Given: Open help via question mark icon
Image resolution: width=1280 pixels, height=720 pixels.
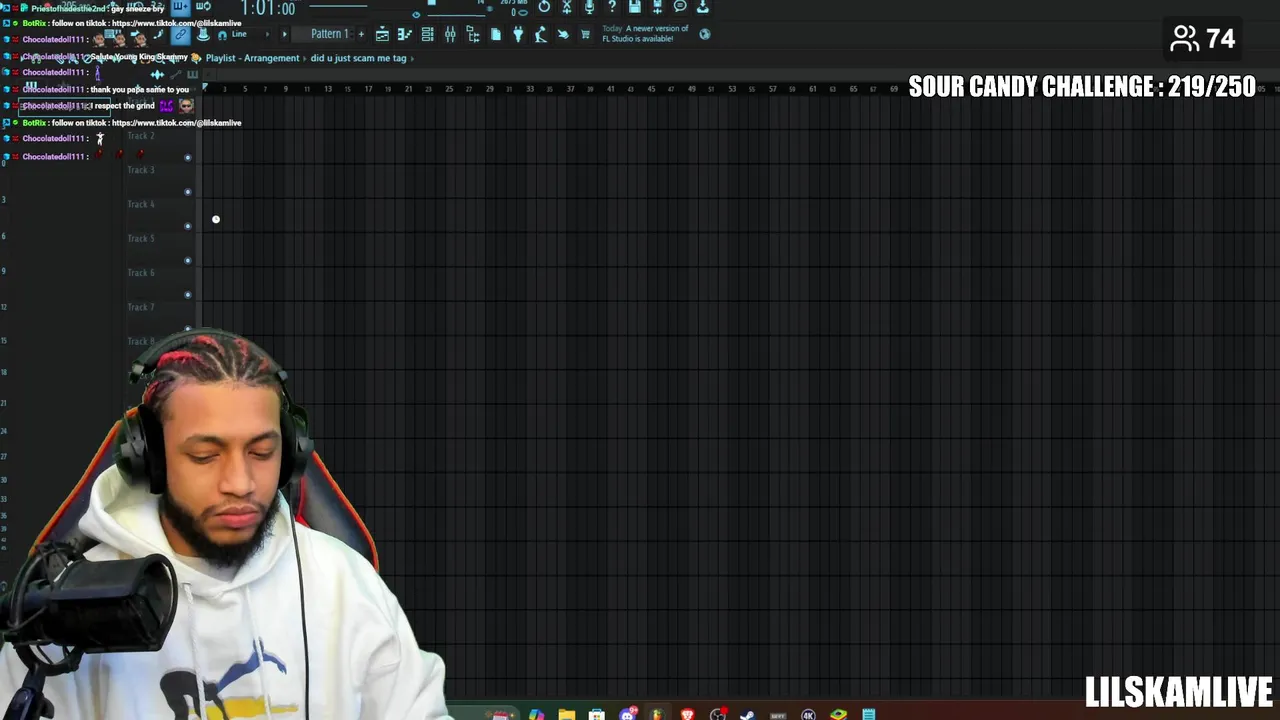Looking at the screenshot, I should click(x=612, y=7).
